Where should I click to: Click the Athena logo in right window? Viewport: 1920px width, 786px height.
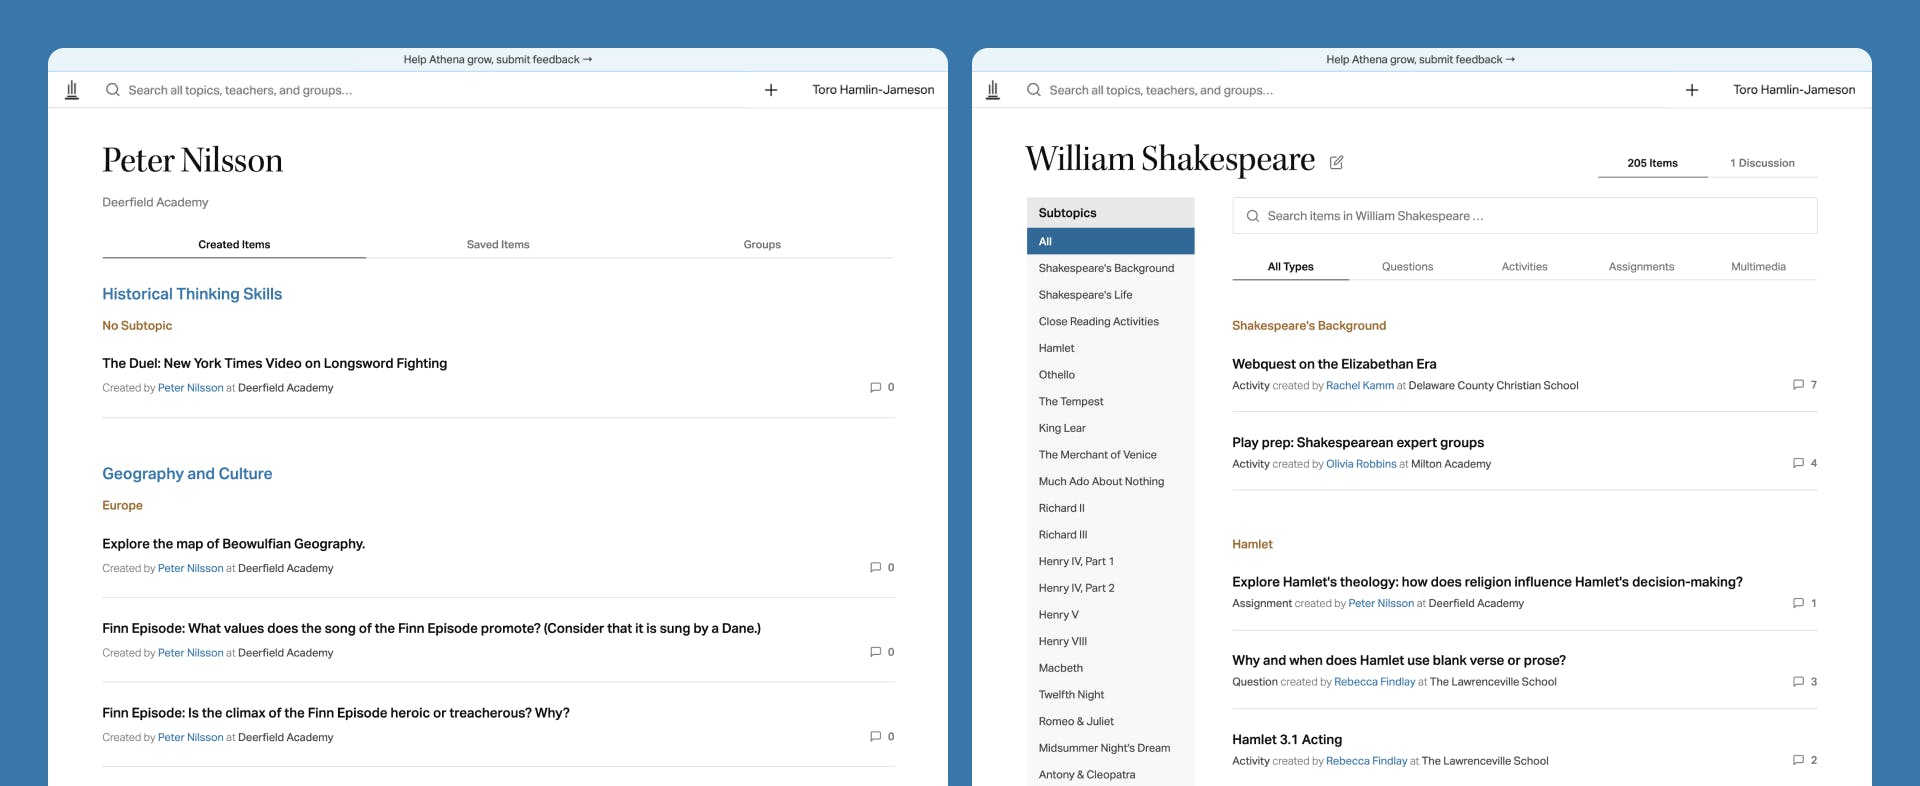click(x=993, y=90)
